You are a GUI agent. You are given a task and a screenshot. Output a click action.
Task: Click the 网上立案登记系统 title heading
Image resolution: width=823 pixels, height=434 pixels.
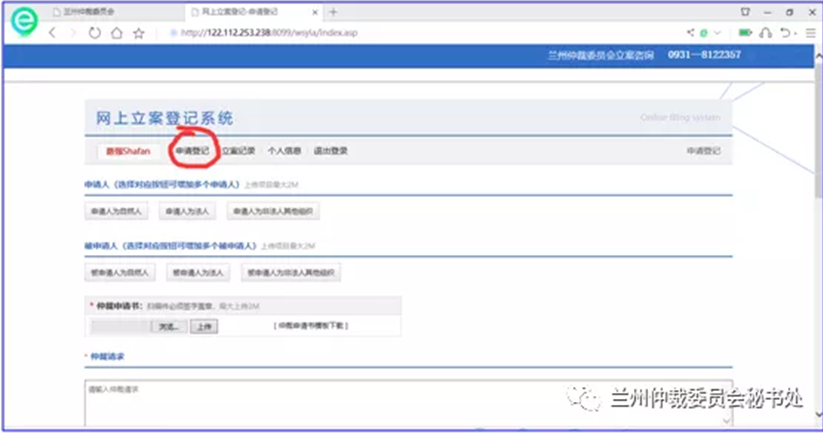click(164, 118)
